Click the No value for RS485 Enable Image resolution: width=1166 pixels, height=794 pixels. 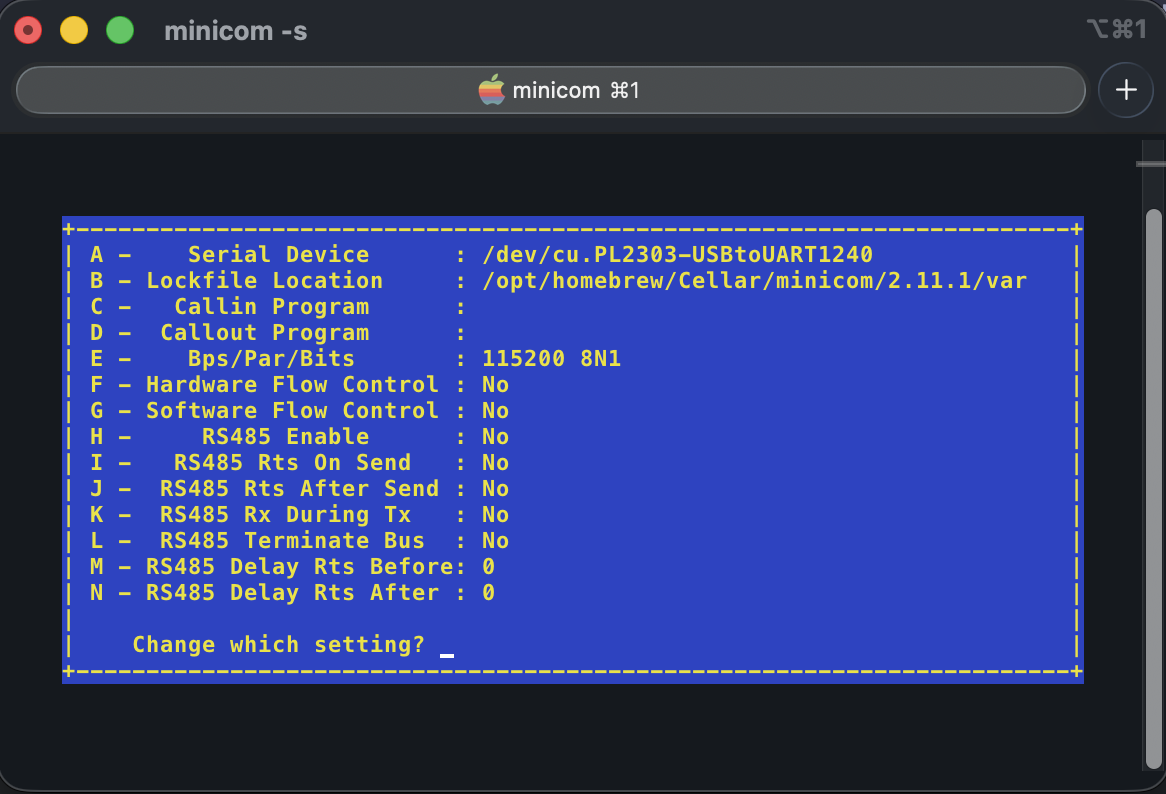(495, 436)
